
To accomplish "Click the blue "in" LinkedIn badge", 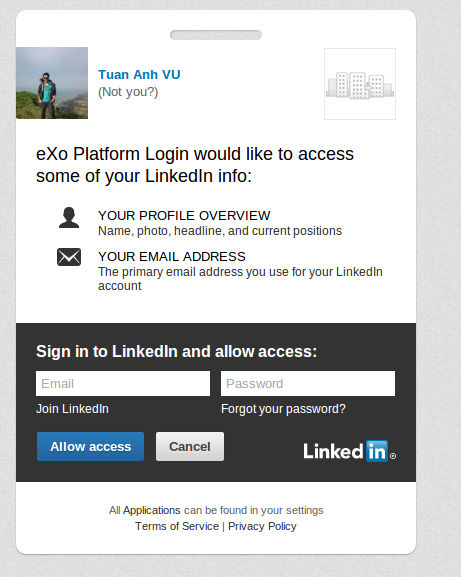I will pos(377,451).
